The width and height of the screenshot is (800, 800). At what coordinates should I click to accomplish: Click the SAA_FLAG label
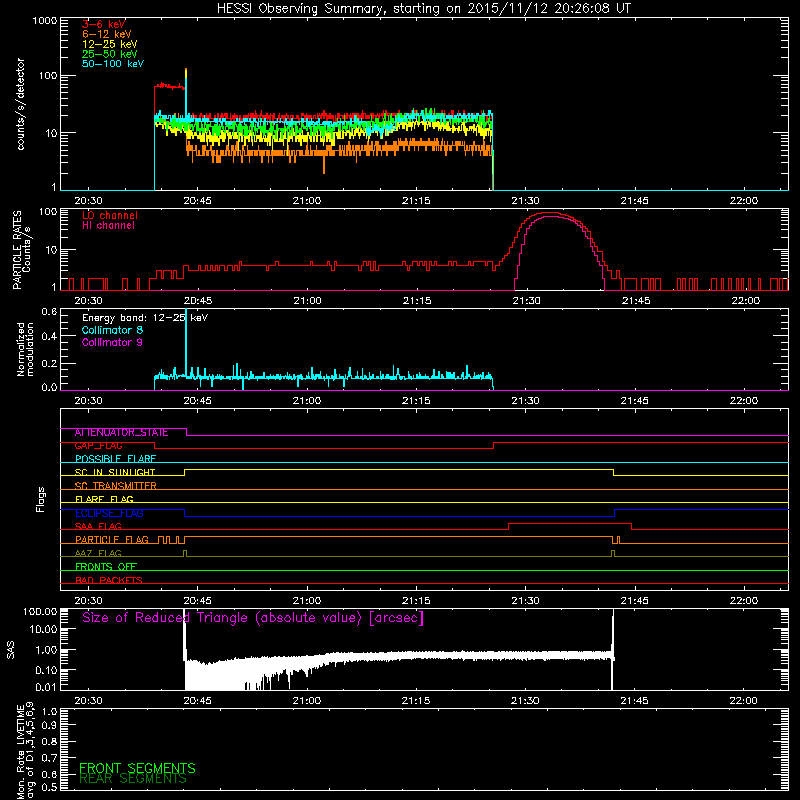click(98, 527)
